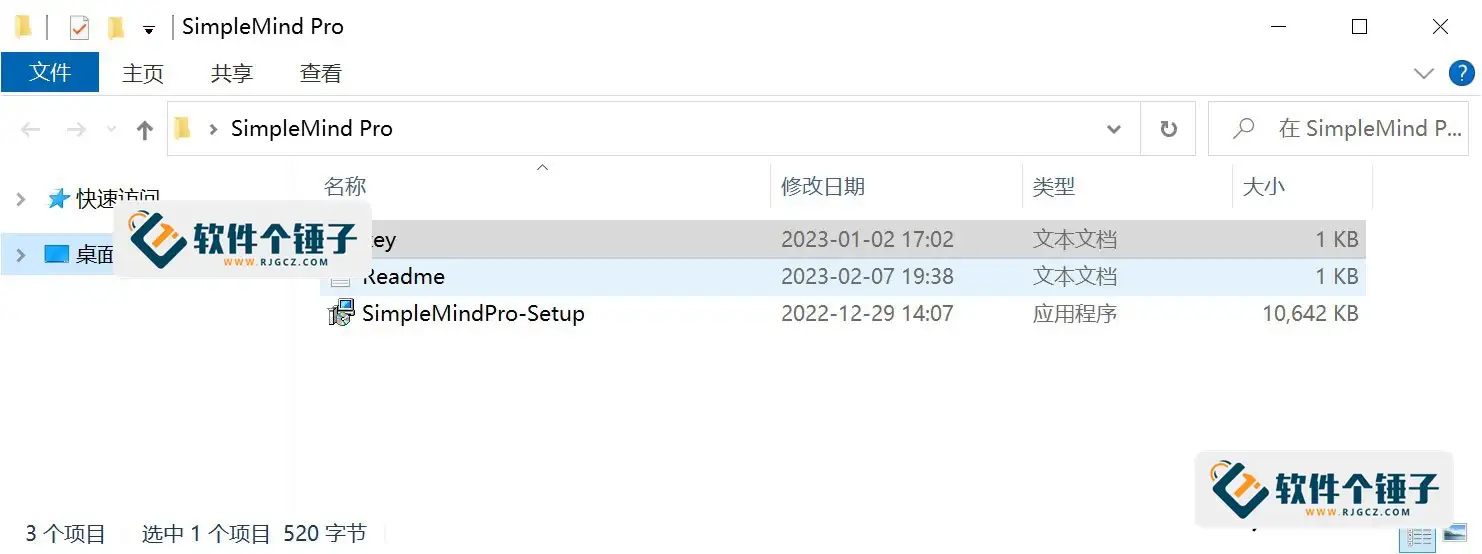Expand the 快速访问 tree node

pyautogui.click(x=21, y=199)
